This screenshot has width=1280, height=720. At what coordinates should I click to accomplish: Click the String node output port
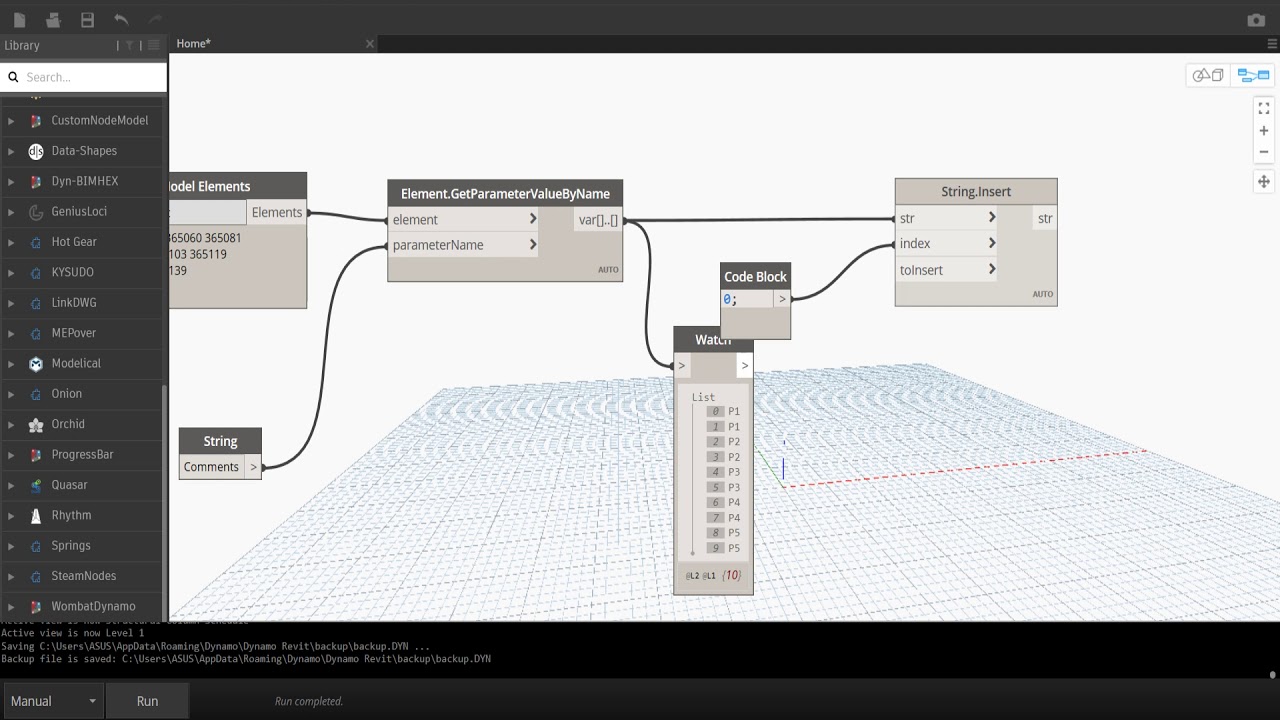pyautogui.click(x=254, y=467)
